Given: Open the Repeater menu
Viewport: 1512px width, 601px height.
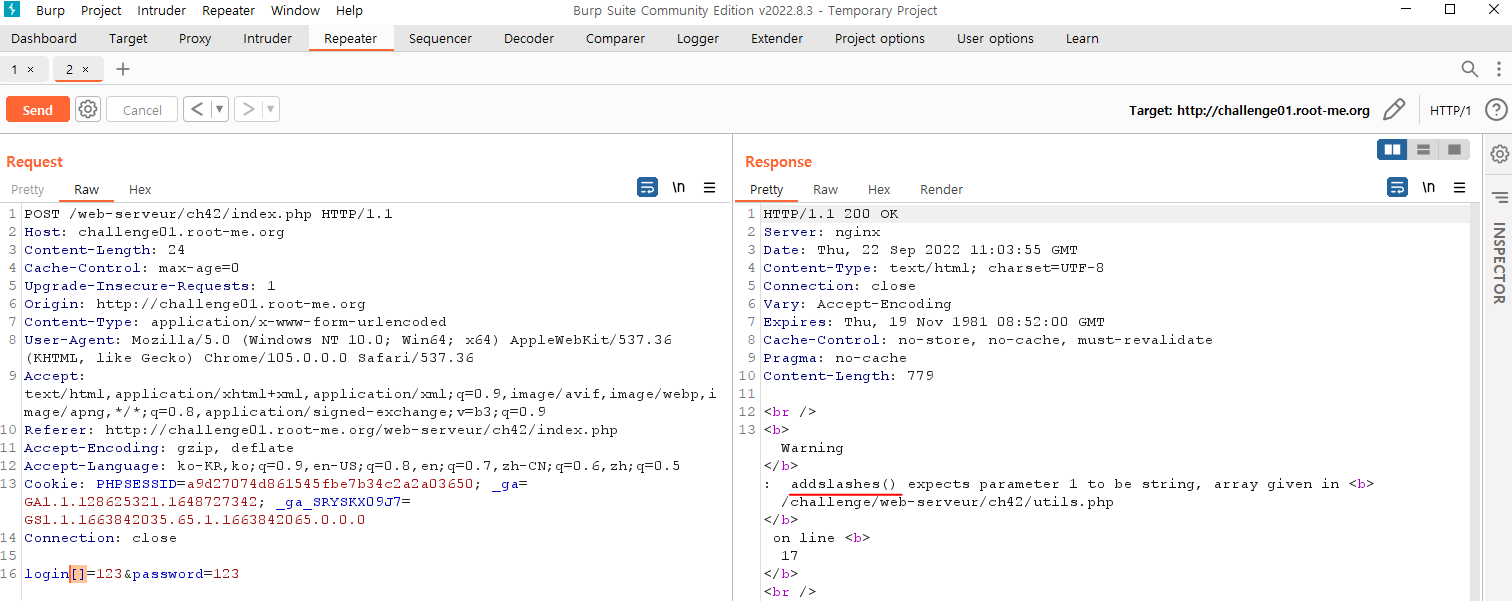Looking at the screenshot, I should point(228,10).
